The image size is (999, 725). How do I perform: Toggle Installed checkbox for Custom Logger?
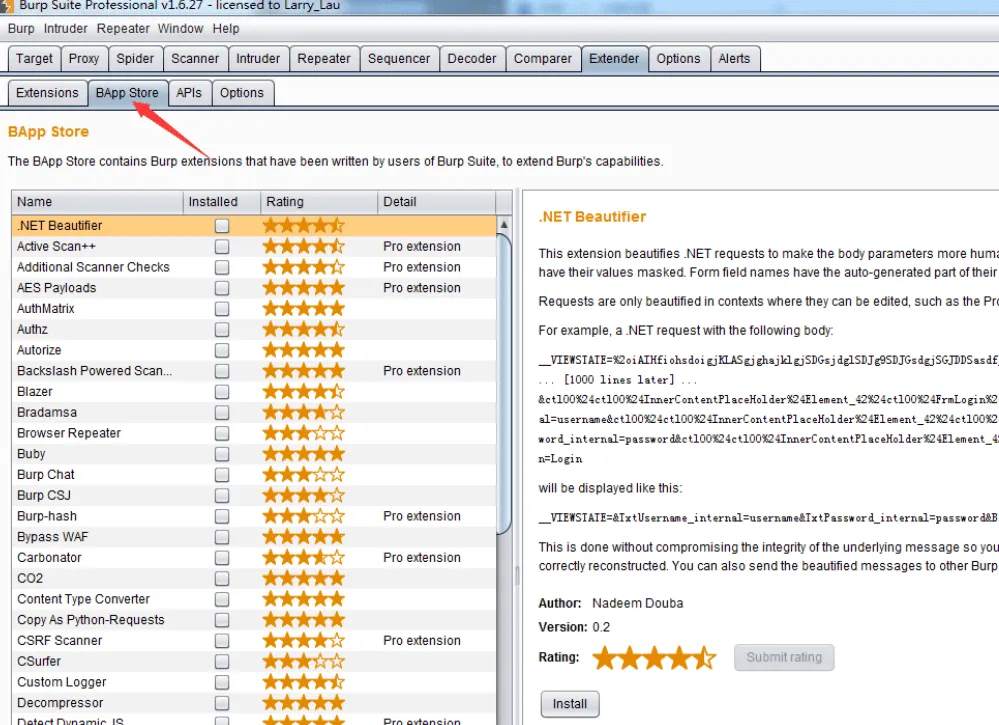(222, 682)
